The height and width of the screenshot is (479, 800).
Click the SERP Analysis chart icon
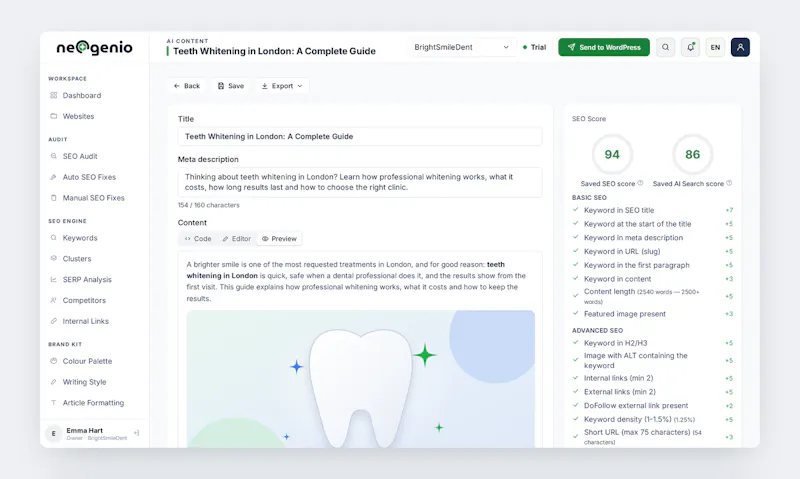pyautogui.click(x=54, y=280)
